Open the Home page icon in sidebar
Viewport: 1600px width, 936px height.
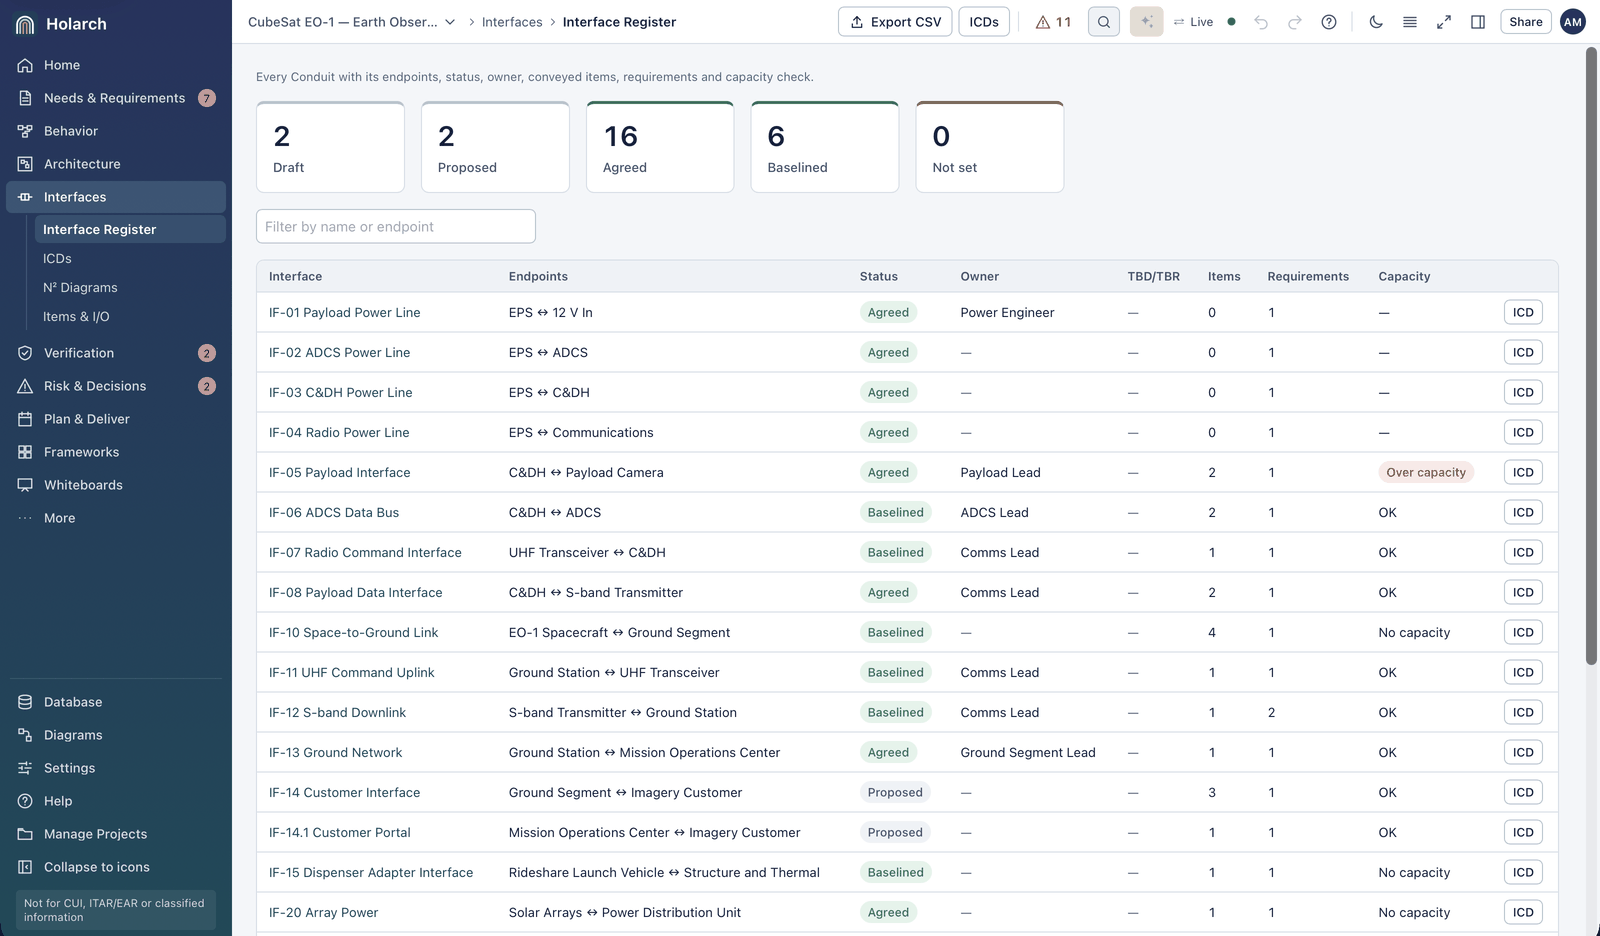coord(25,65)
